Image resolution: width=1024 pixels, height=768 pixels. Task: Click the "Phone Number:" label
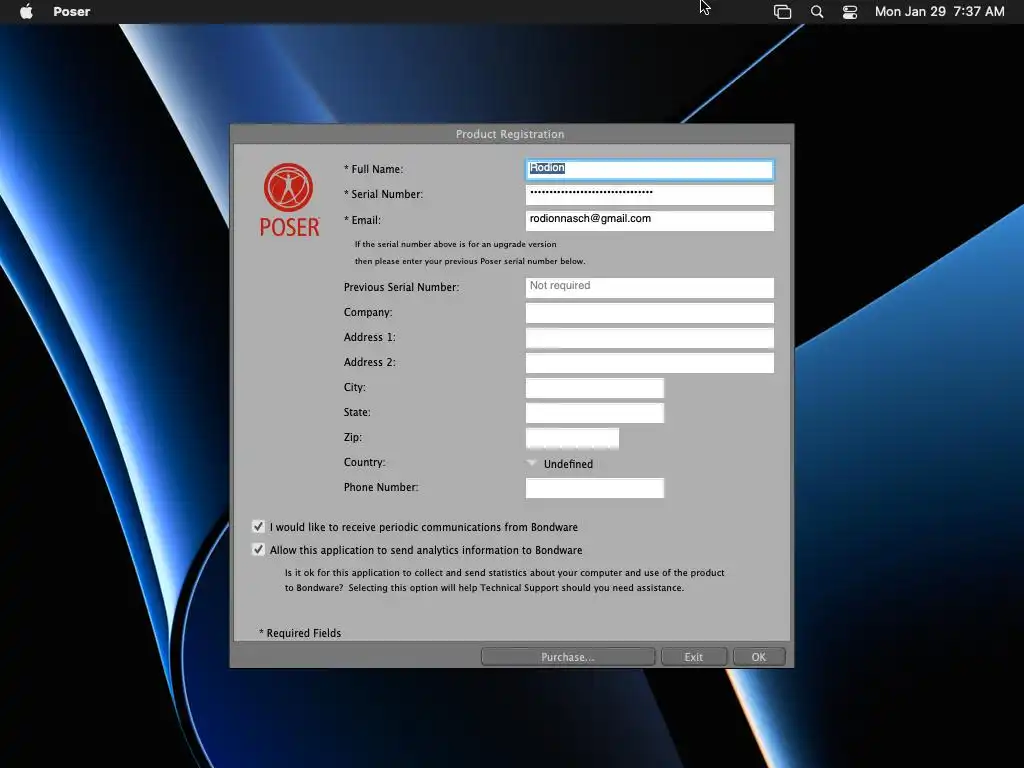pyautogui.click(x=381, y=487)
